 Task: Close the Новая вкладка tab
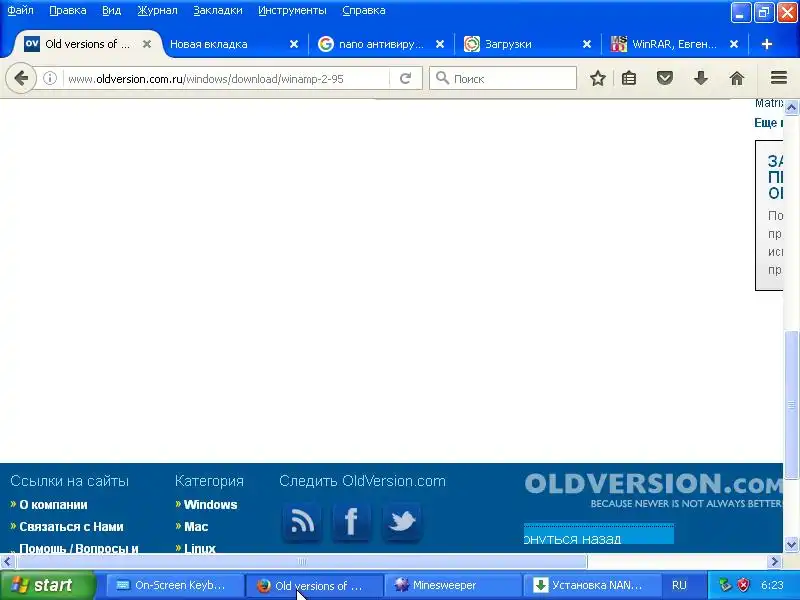[x=294, y=44]
